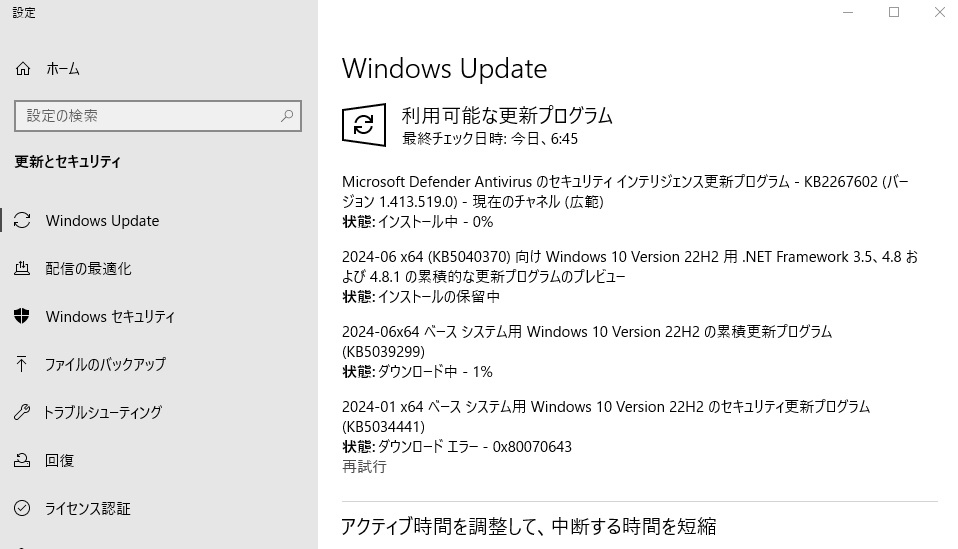Click the search magnifier icon
Image resolution: width=958 pixels, height=549 pixels.
coord(287,116)
